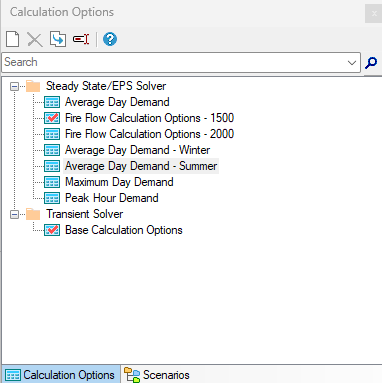Select the Transient Solver label
The height and width of the screenshot is (383, 382).
pyautogui.click(x=85, y=214)
